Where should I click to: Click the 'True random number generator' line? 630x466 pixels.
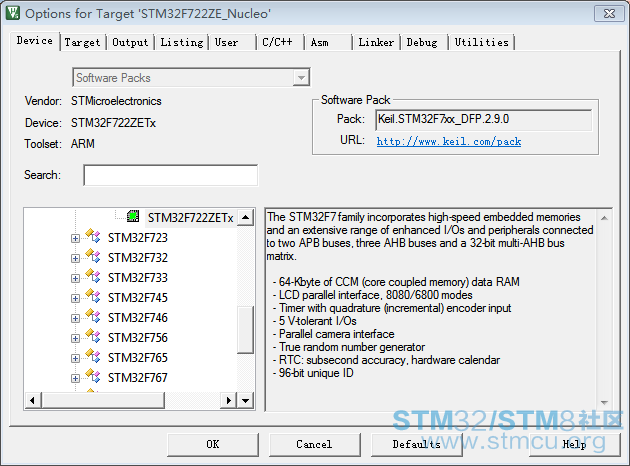[349, 347]
